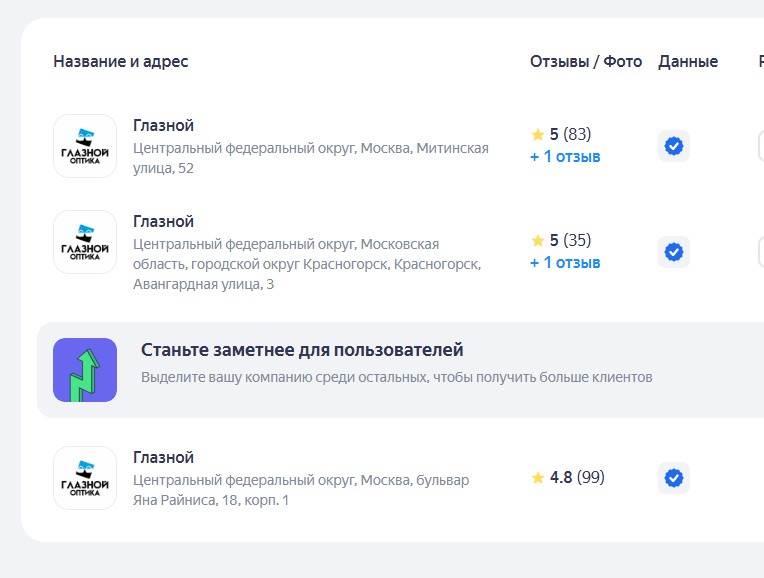The image size is (764, 578).
Task: Open '+ 1 отзыв' link for Красногорск branch
Action: coord(565,263)
